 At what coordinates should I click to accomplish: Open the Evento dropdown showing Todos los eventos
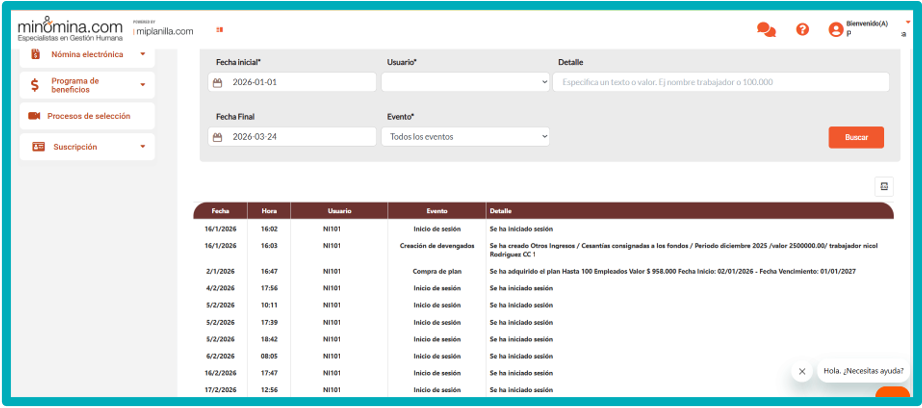[x=465, y=136]
